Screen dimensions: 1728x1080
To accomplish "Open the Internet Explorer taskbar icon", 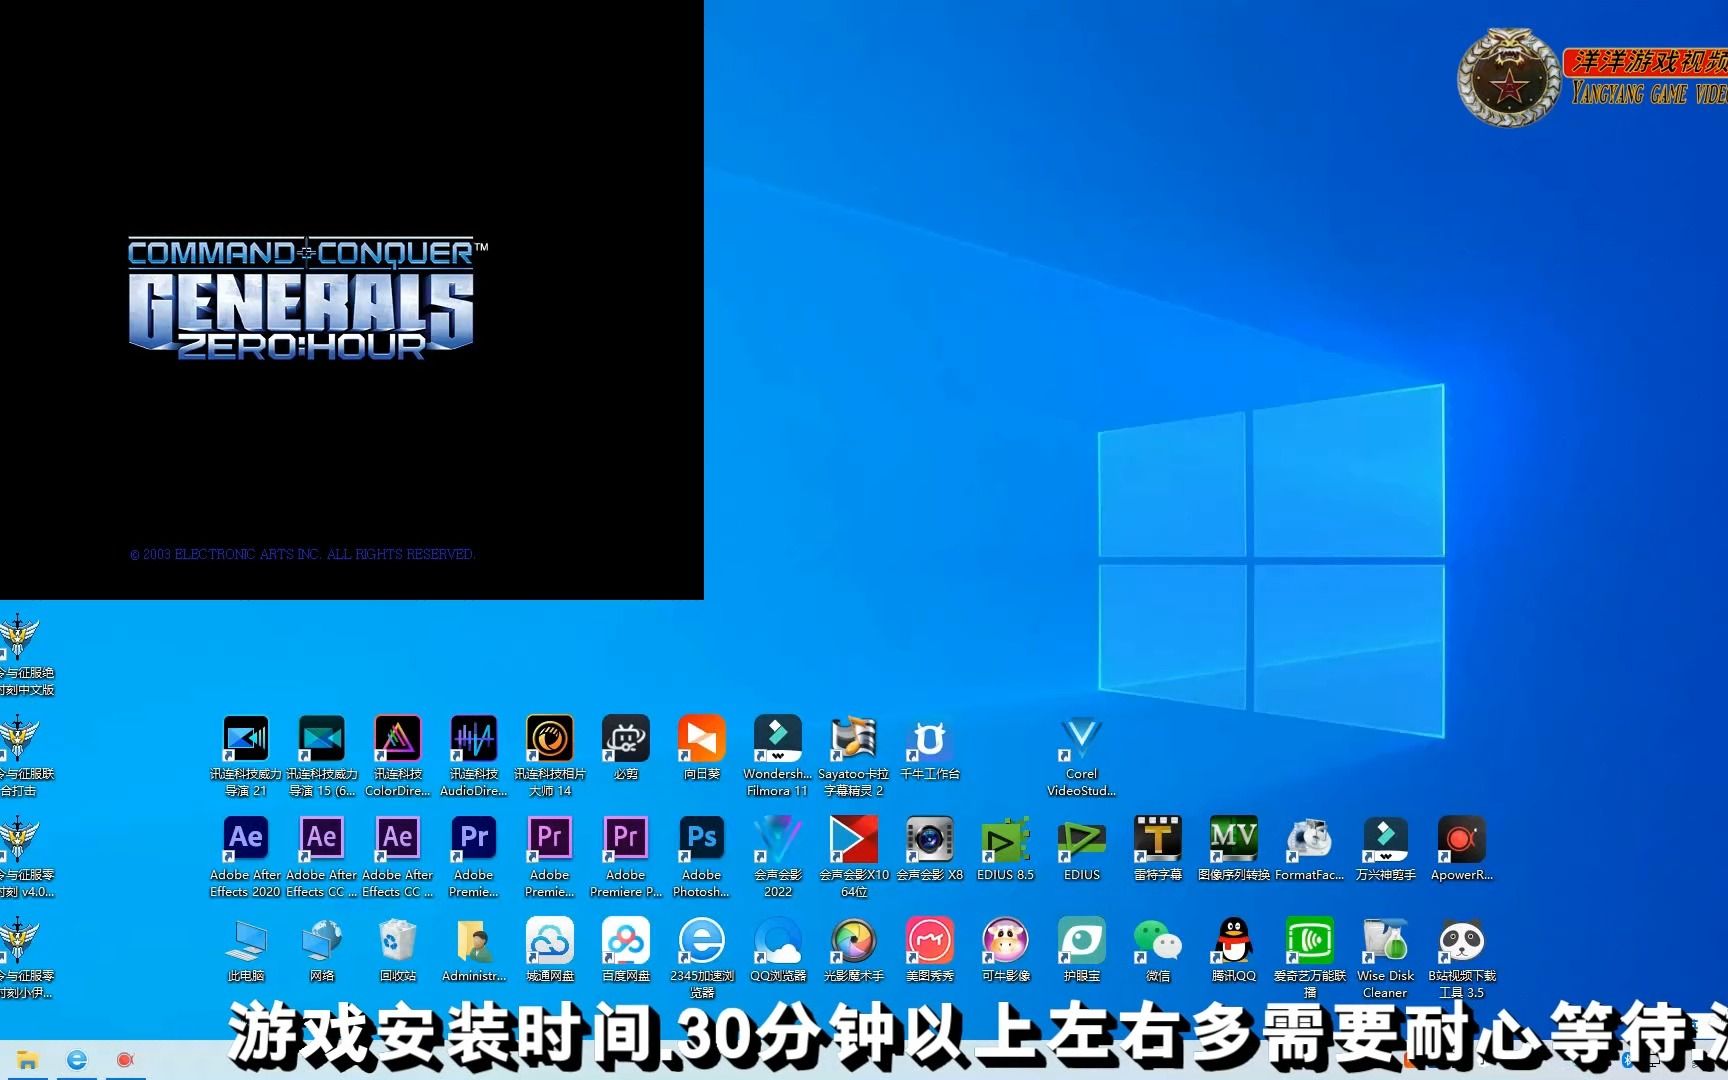I will [76, 1060].
